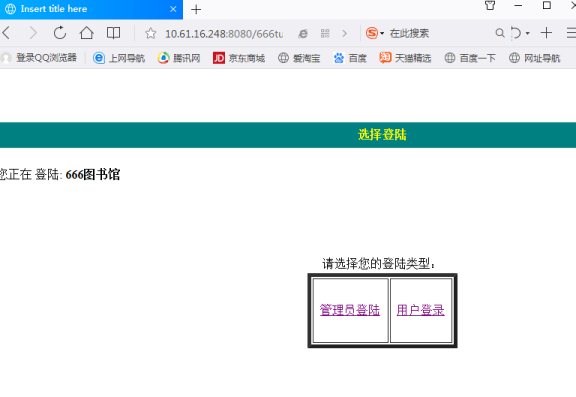The height and width of the screenshot is (397, 576).
Task: Open 登录QQ浏览器 bookmark
Action: (39, 58)
